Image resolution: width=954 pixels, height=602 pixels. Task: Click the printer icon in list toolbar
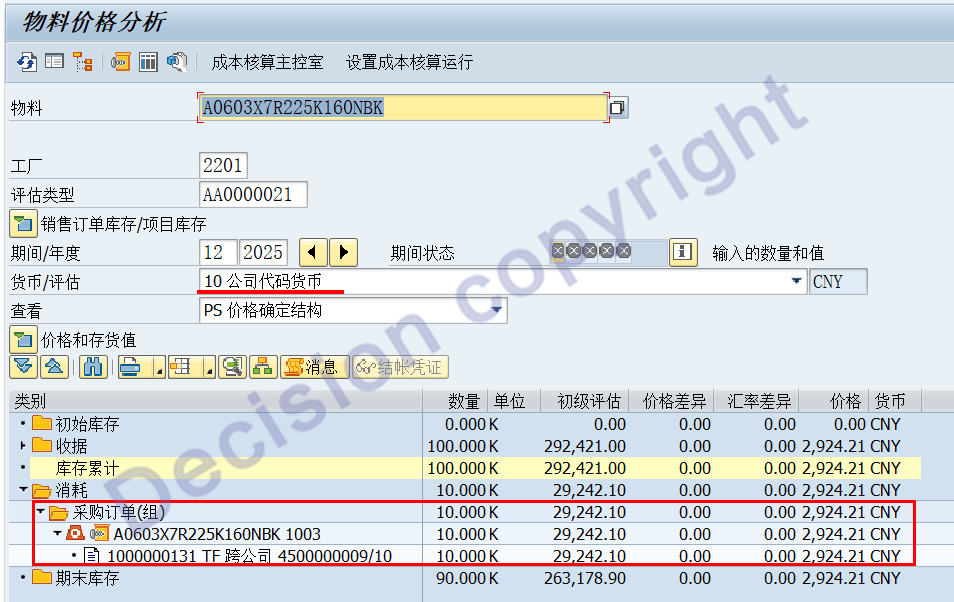coord(129,367)
